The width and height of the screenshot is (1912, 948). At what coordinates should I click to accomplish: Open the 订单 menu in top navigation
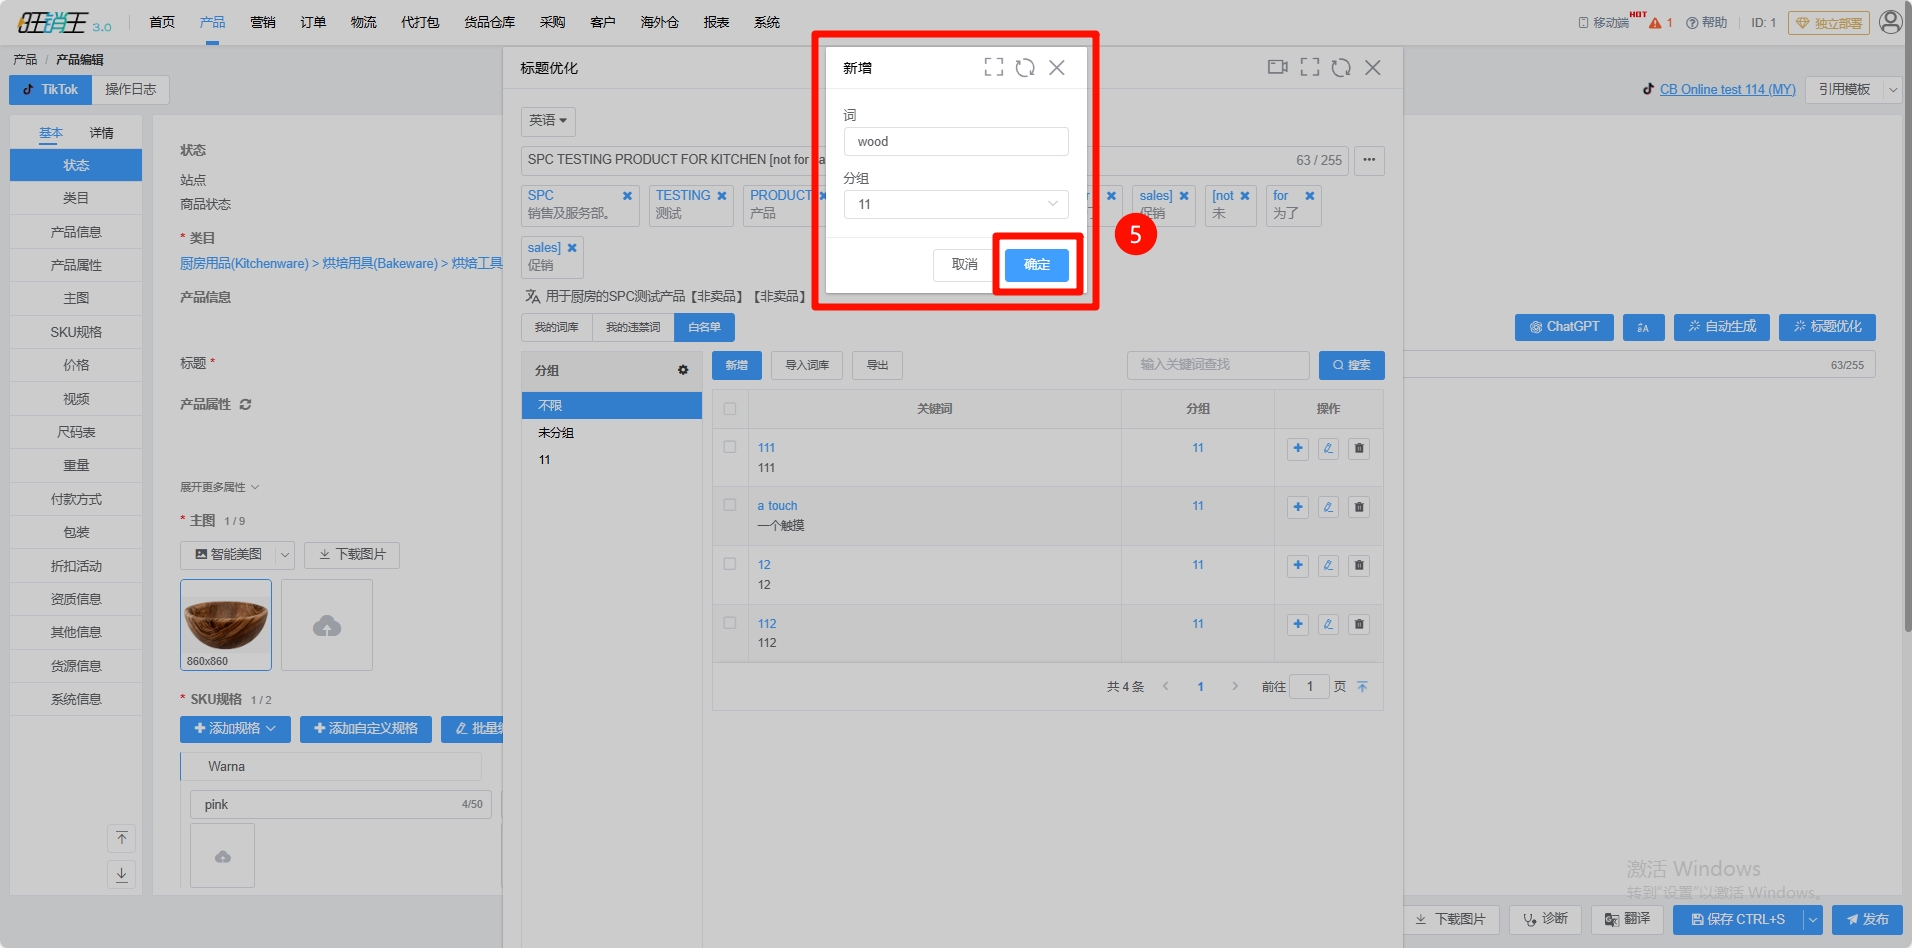(313, 22)
